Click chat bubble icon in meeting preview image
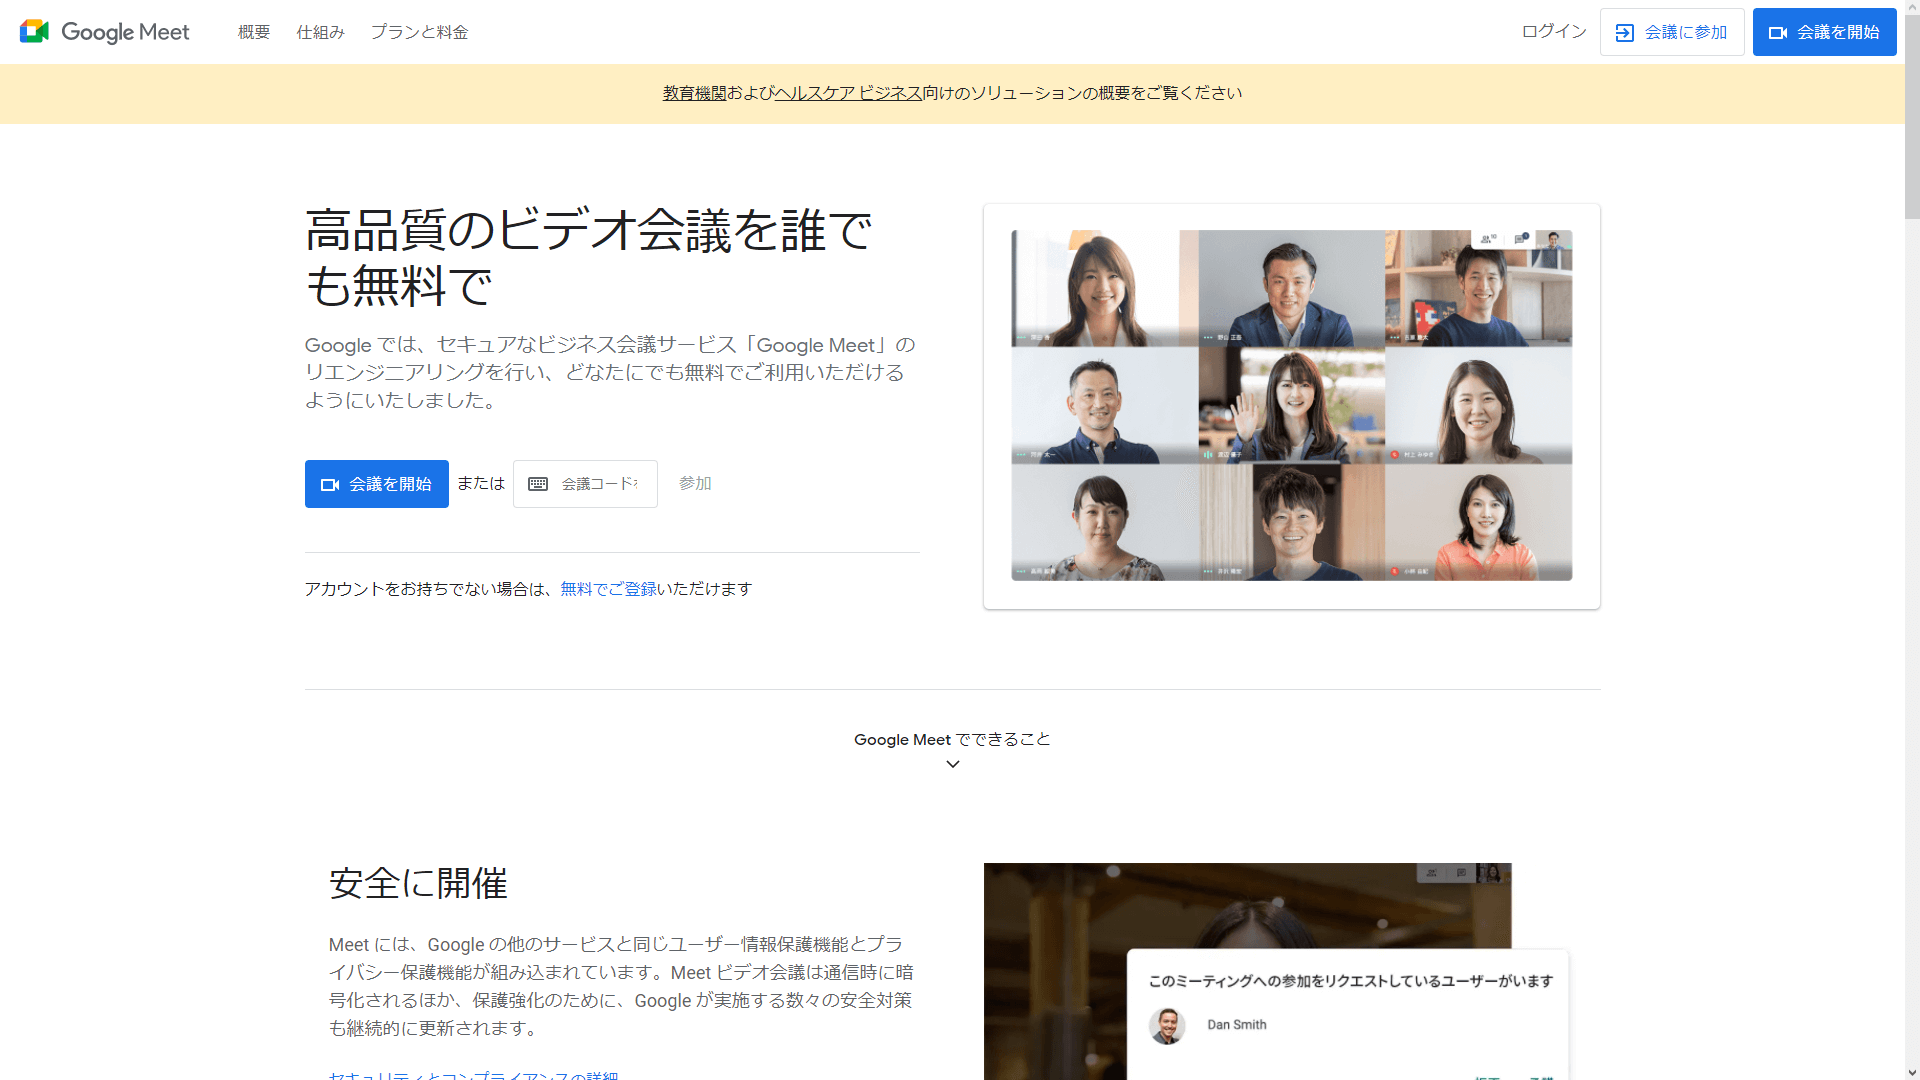Viewport: 1920px width, 1080px height. point(1520,239)
